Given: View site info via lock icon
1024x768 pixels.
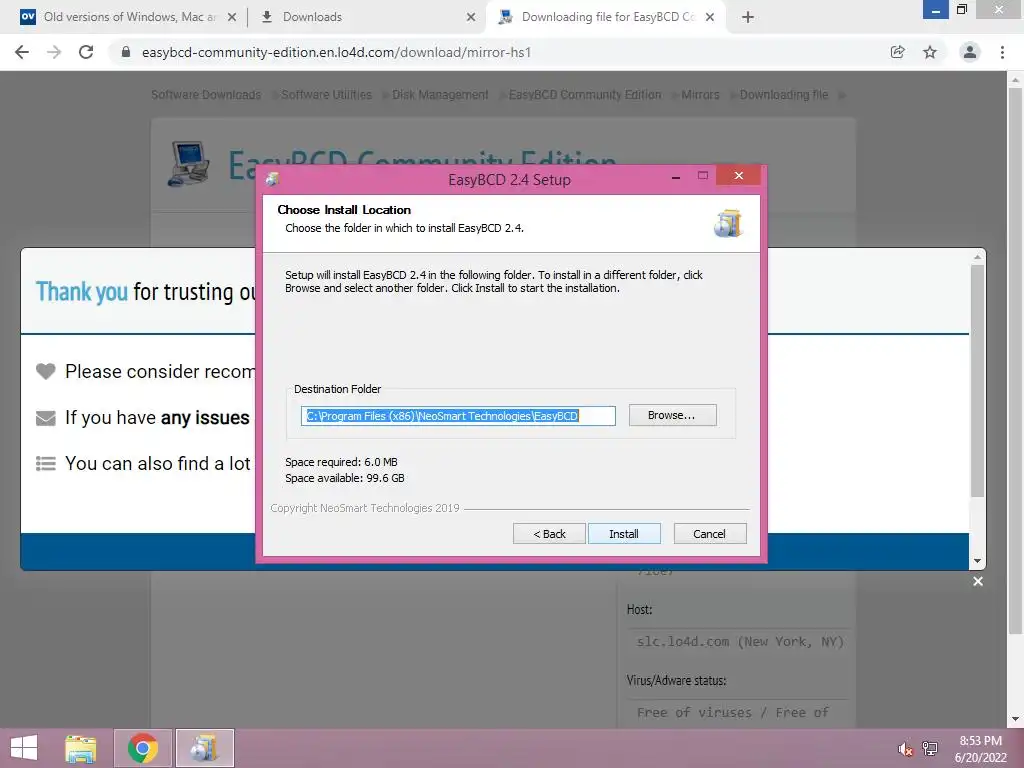Looking at the screenshot, I should coord(126,52).
